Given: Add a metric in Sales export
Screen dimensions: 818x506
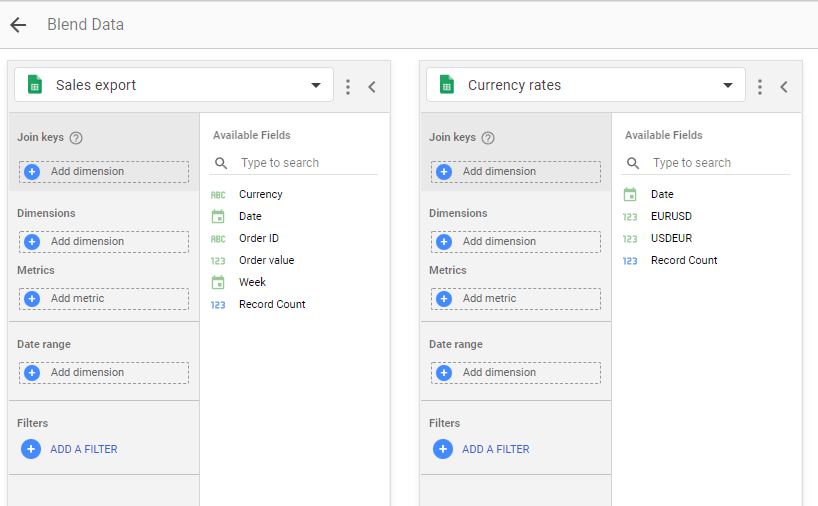Looking at the screenshot, I should point(104,298).
